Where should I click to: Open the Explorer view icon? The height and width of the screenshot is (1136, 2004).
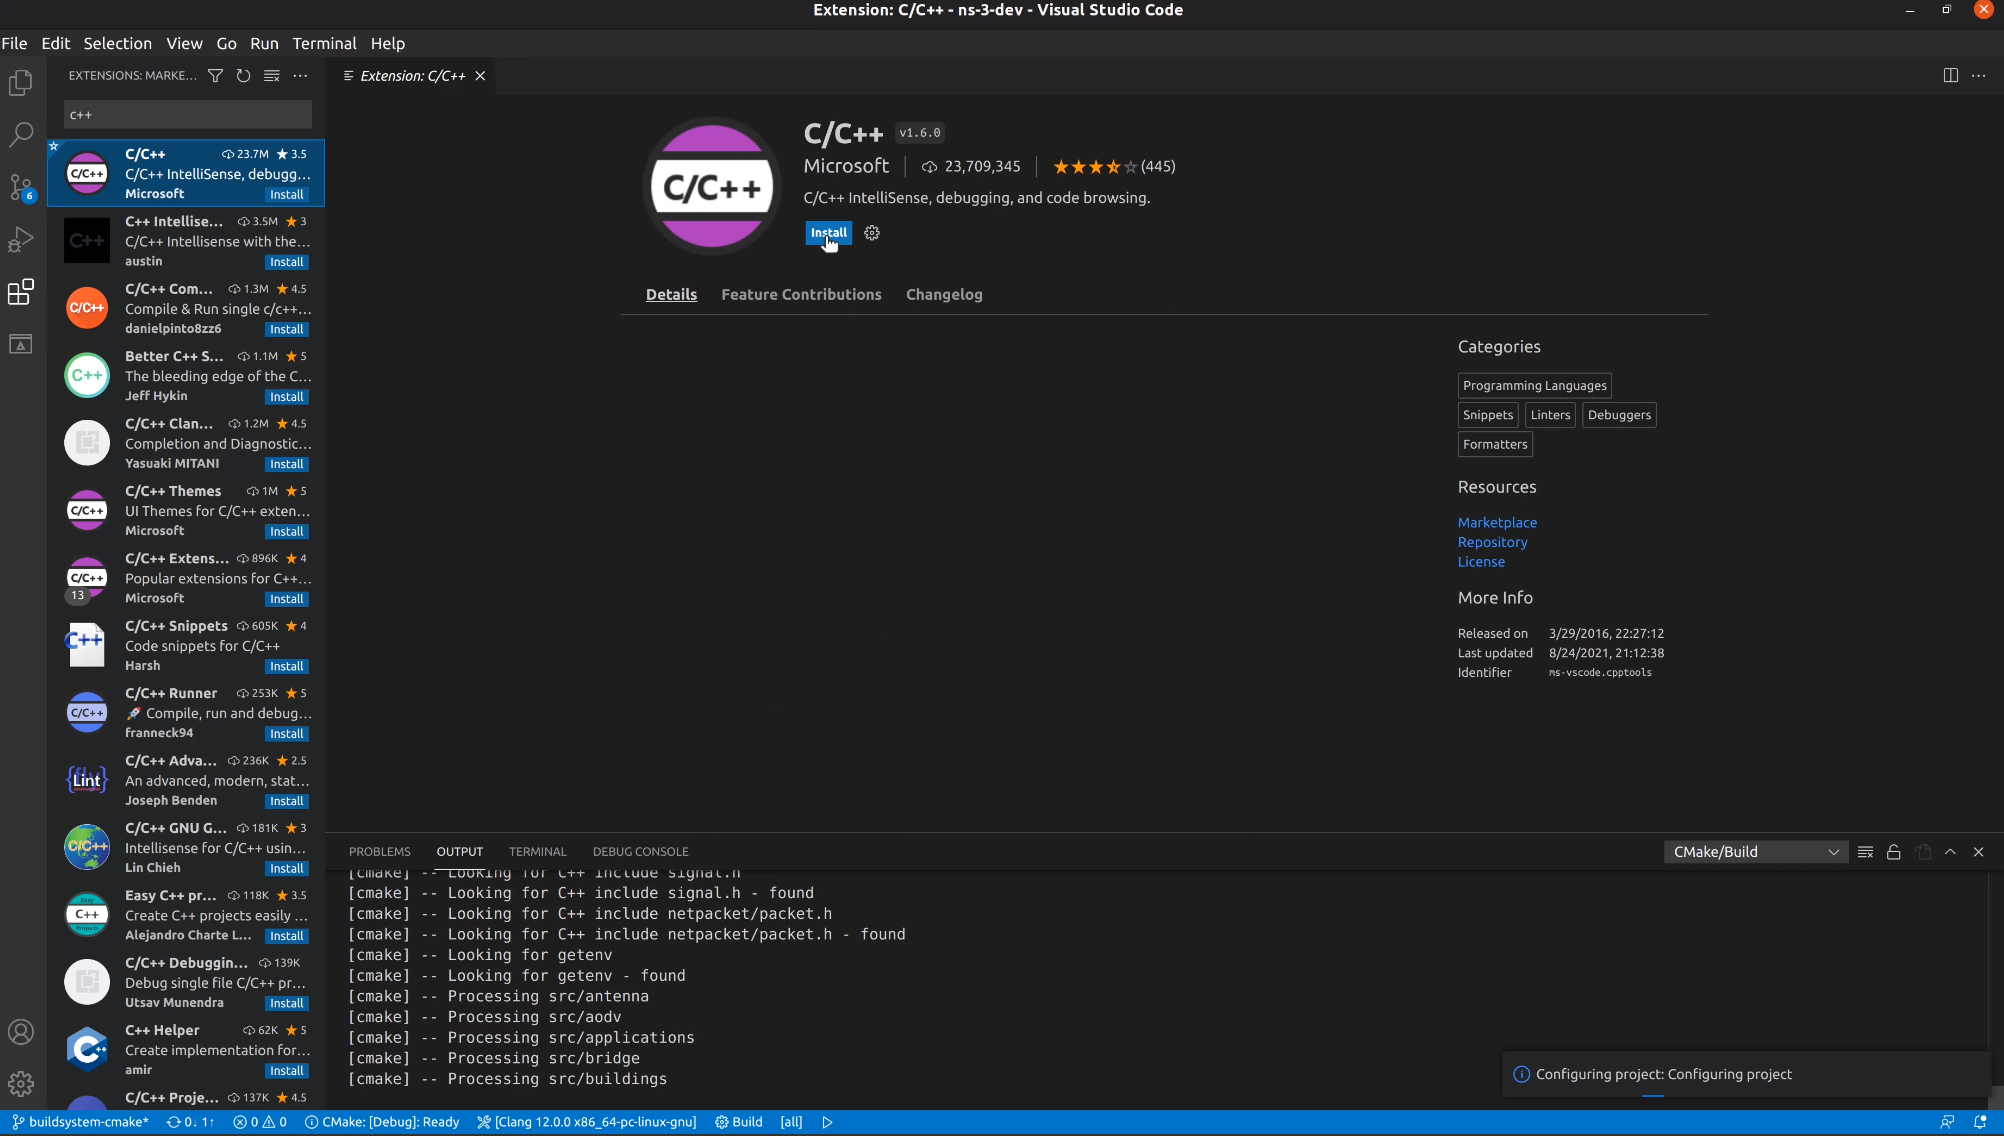(x=21, y=83)
